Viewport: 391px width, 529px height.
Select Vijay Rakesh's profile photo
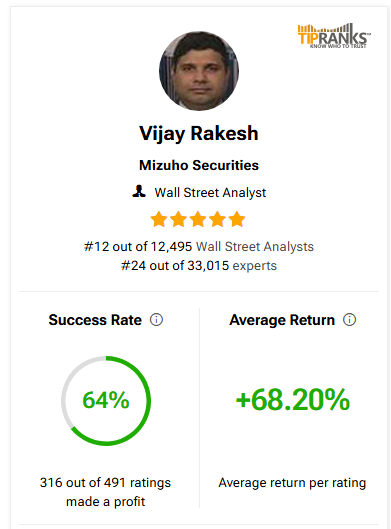click(x=199, y=71)
